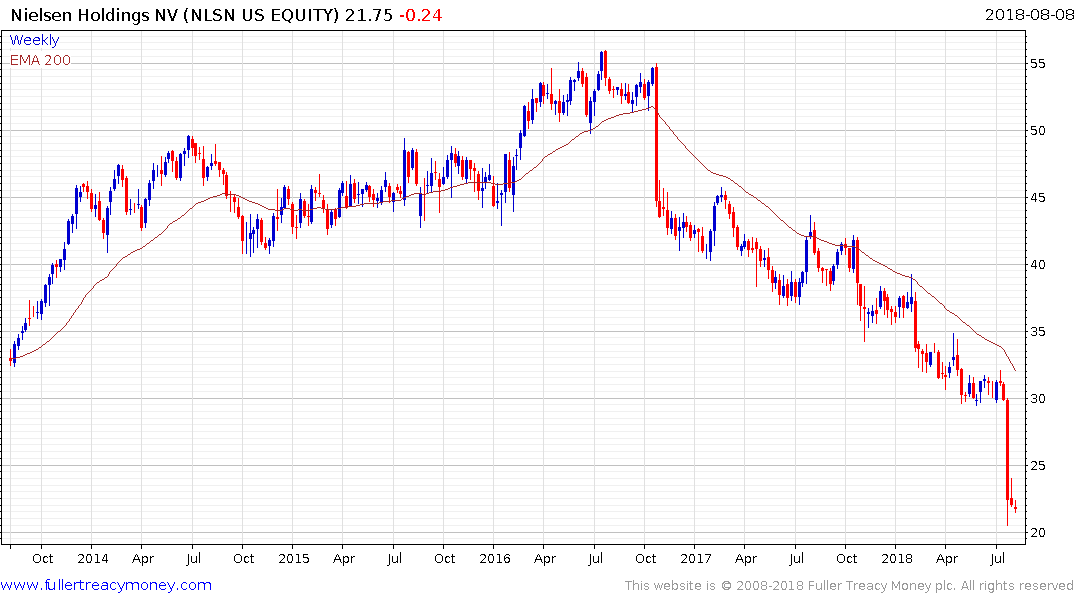Click the last Jul label after 2018
1075x600 pixels.
tap(998, 558)
